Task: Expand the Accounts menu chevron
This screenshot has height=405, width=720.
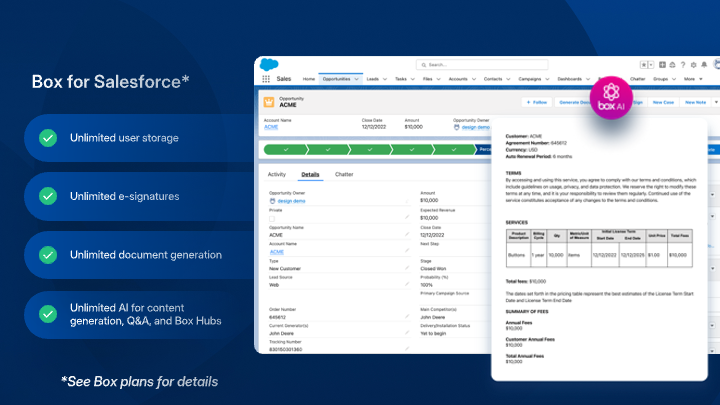Action: click(474, 78)
